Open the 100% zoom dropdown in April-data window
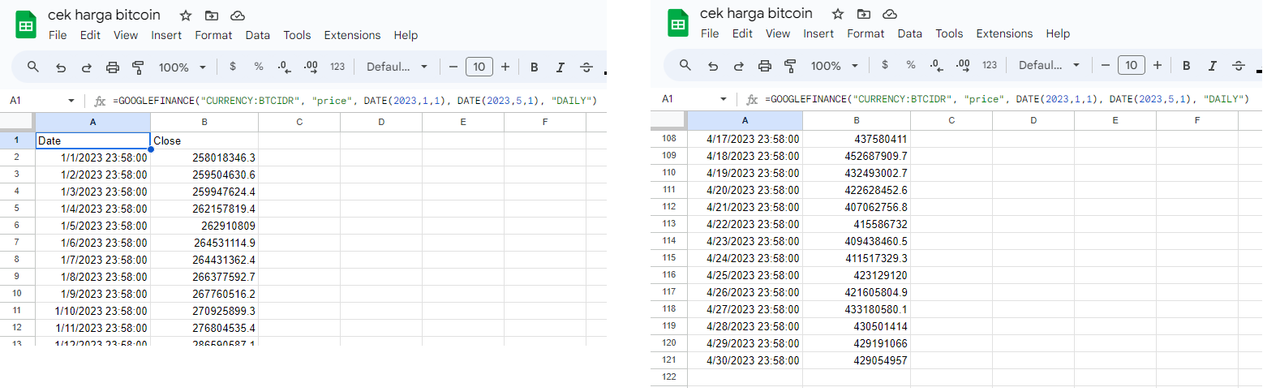Viewport: 1280px width, 388px height. pos(834,65)
